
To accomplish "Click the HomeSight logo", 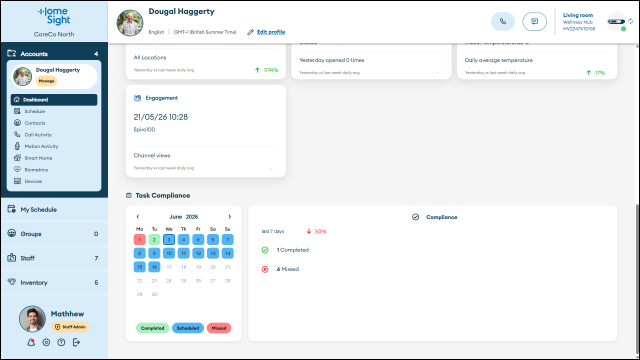I will pyautogui.click(x=54, y=16).
